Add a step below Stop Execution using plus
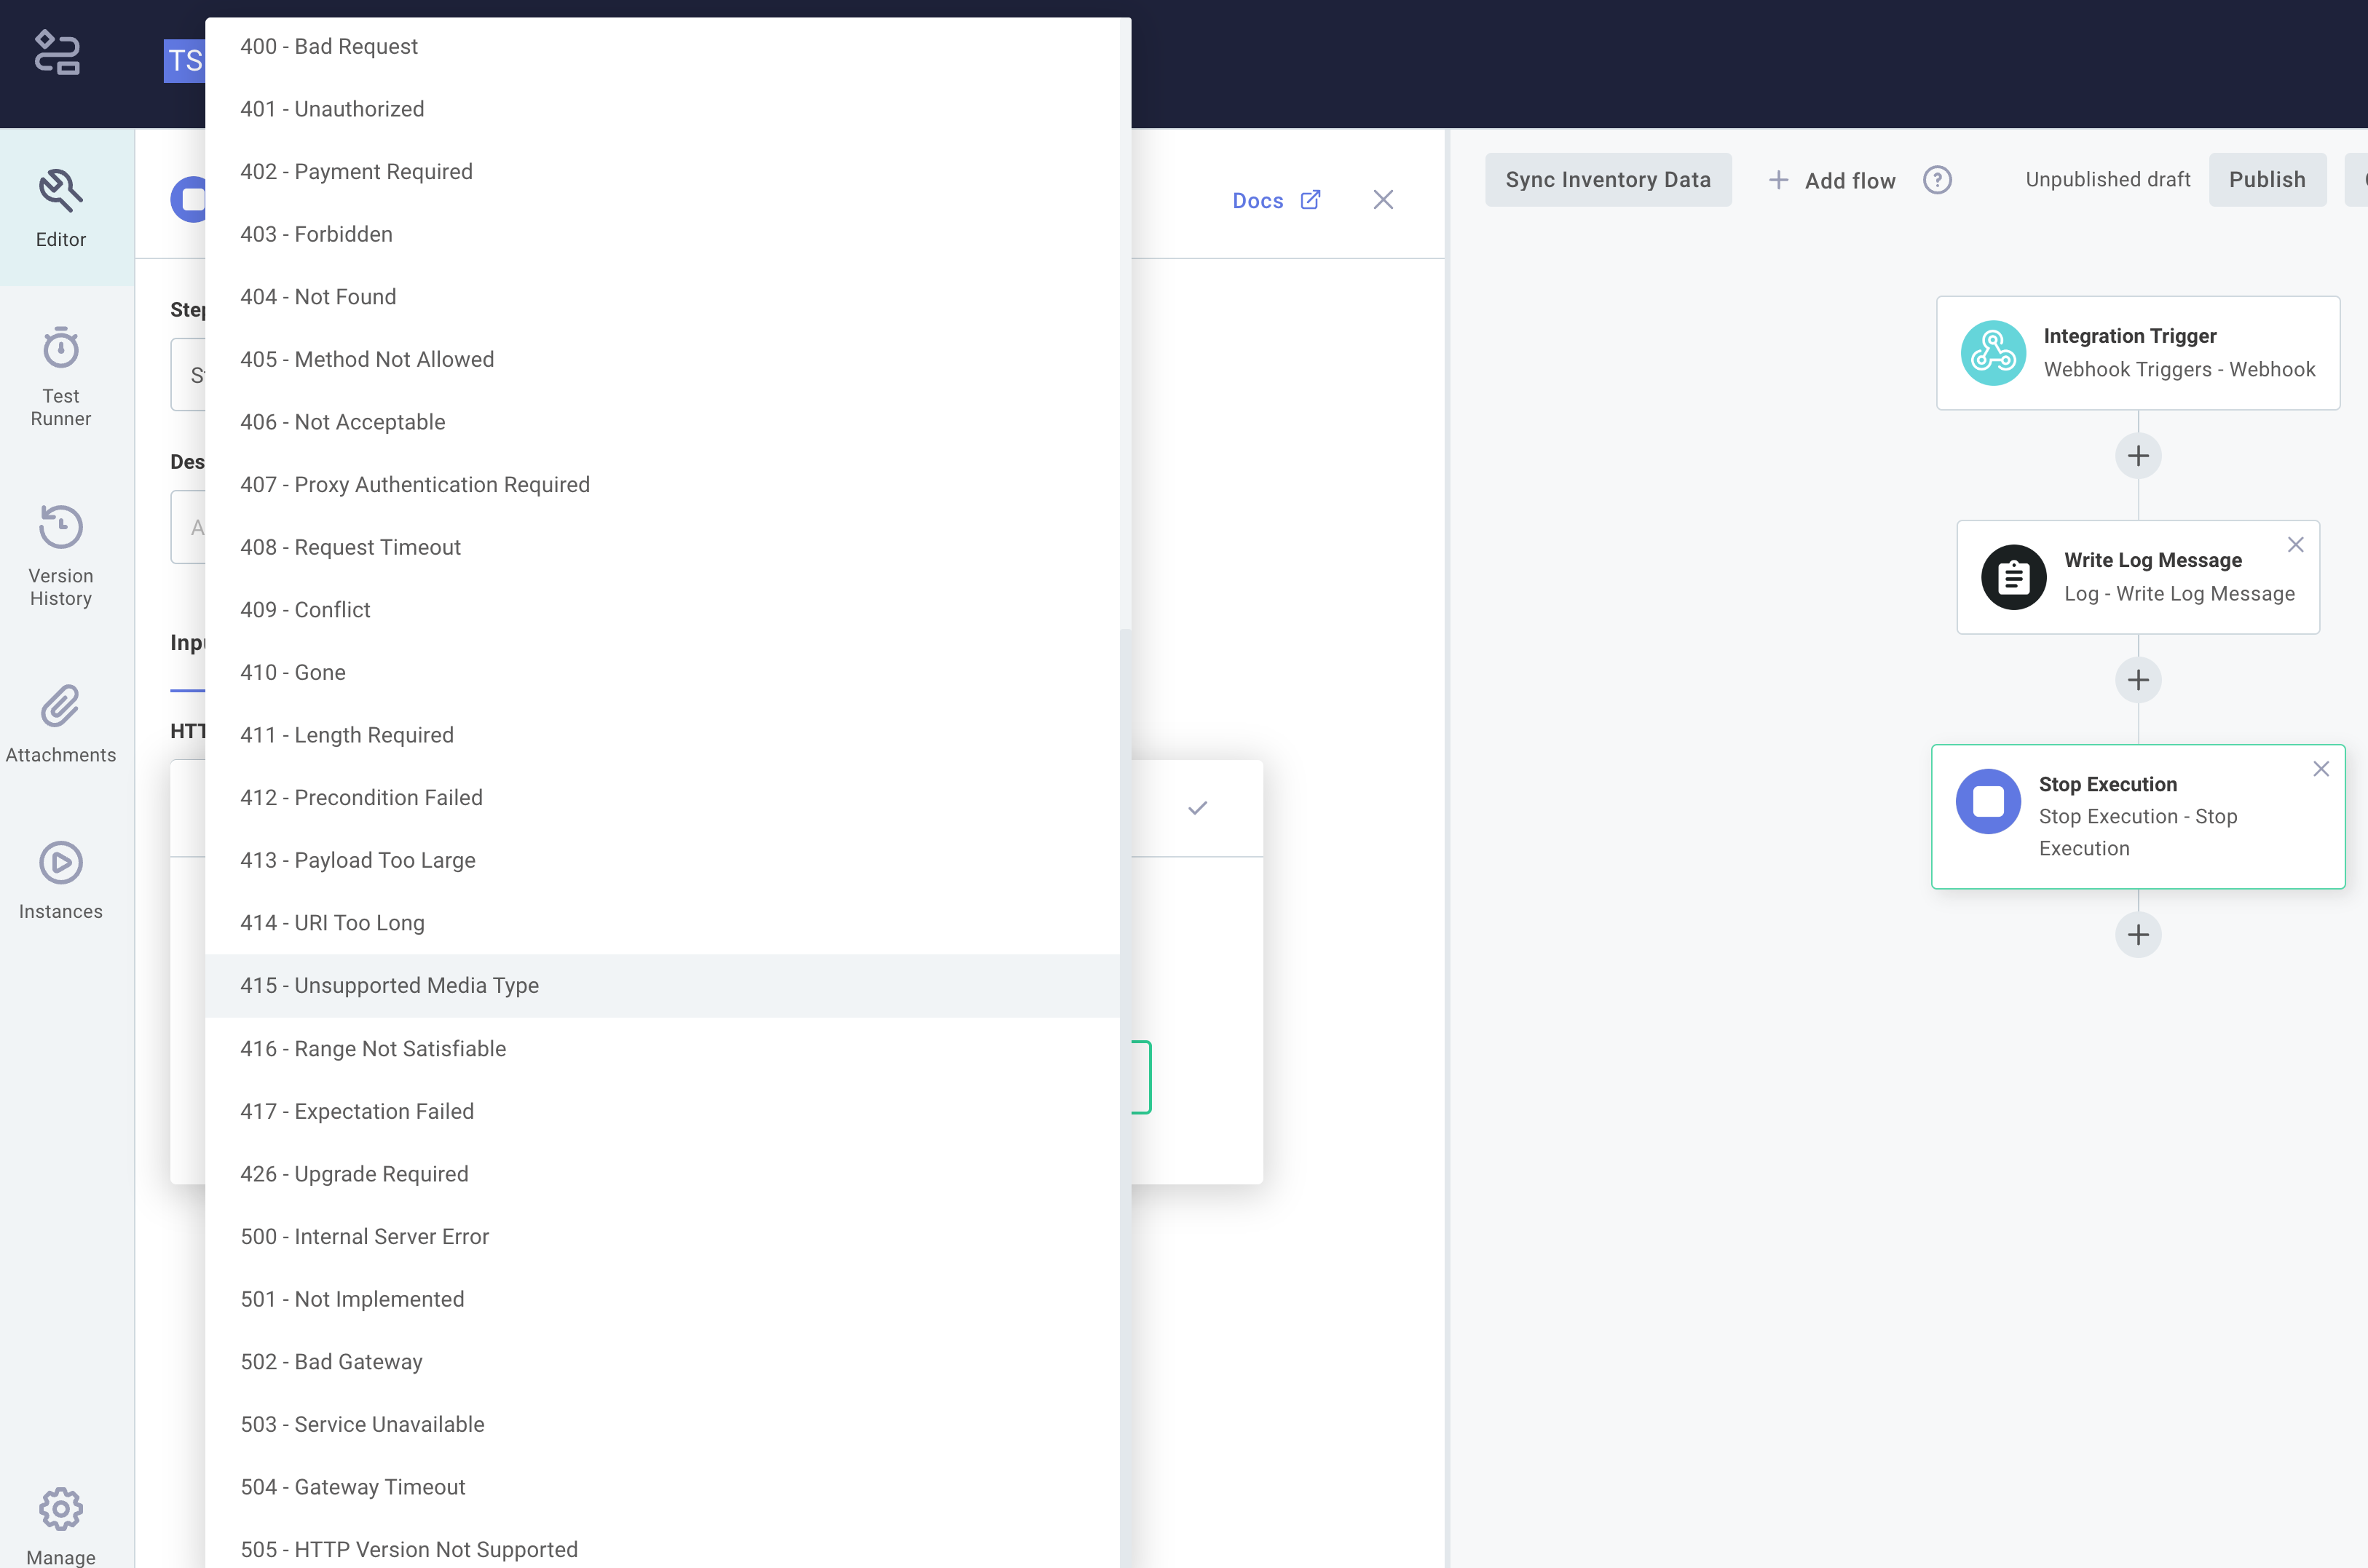Viewport: 2368px width, 1568px height. pos(2139,934)
